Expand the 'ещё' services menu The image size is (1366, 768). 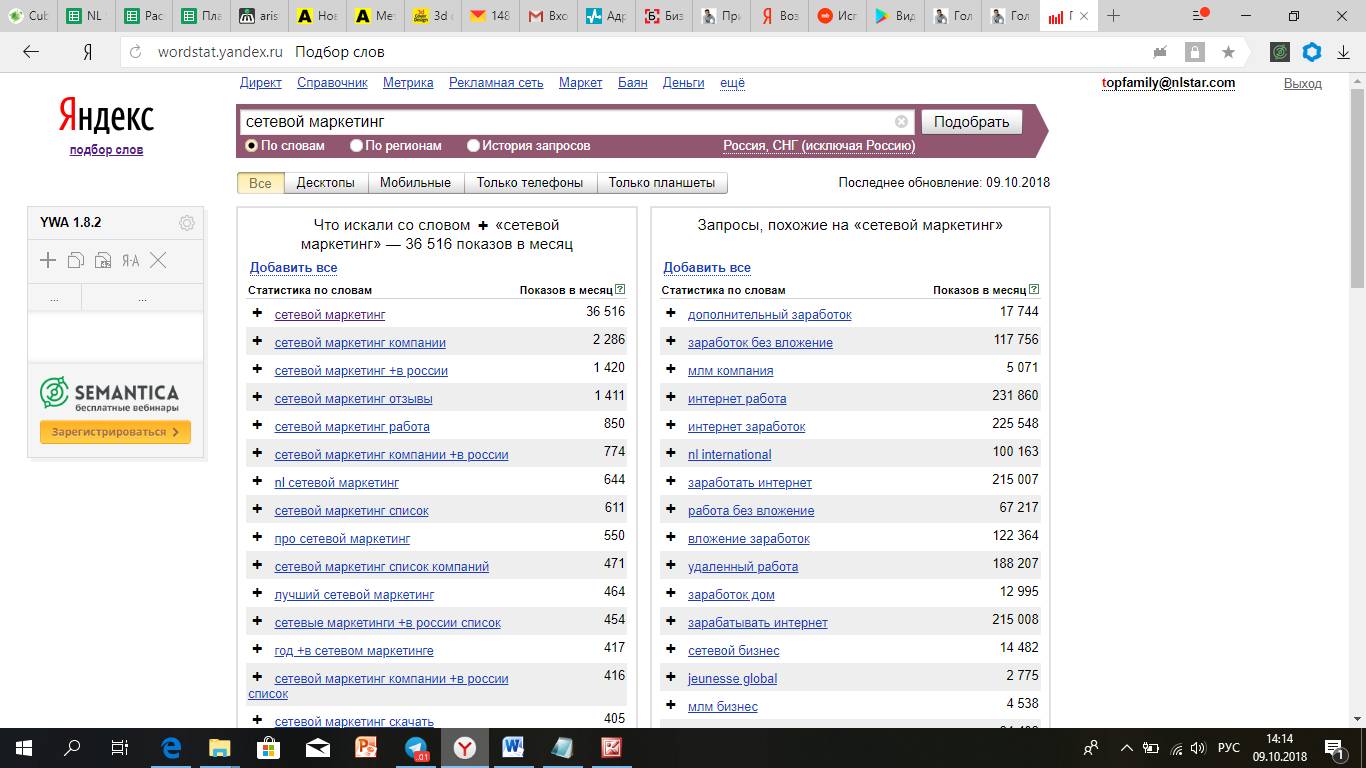pos(732,83)
